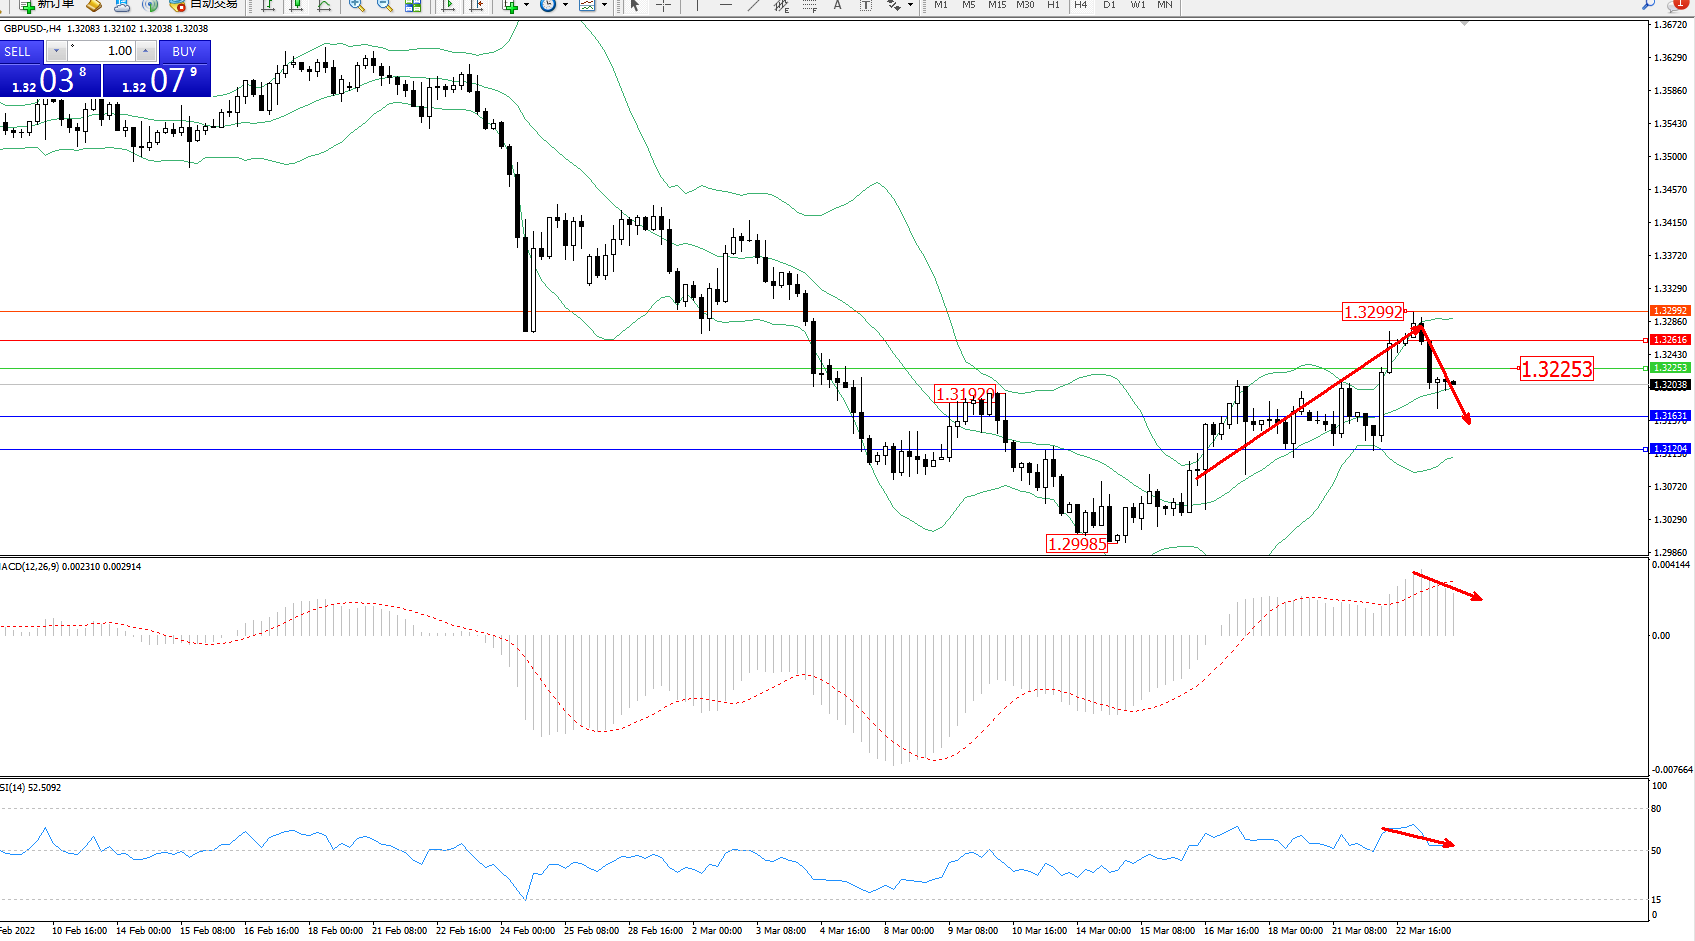Viewport: 1695px width, 941px height.
Task: Increase lot volume with up arrow
Action: tap(146, 51)
